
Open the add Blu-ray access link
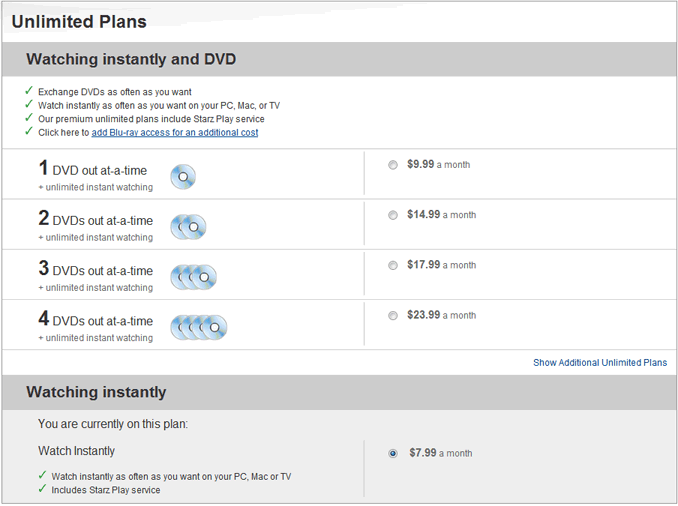[x=175, y=132]
